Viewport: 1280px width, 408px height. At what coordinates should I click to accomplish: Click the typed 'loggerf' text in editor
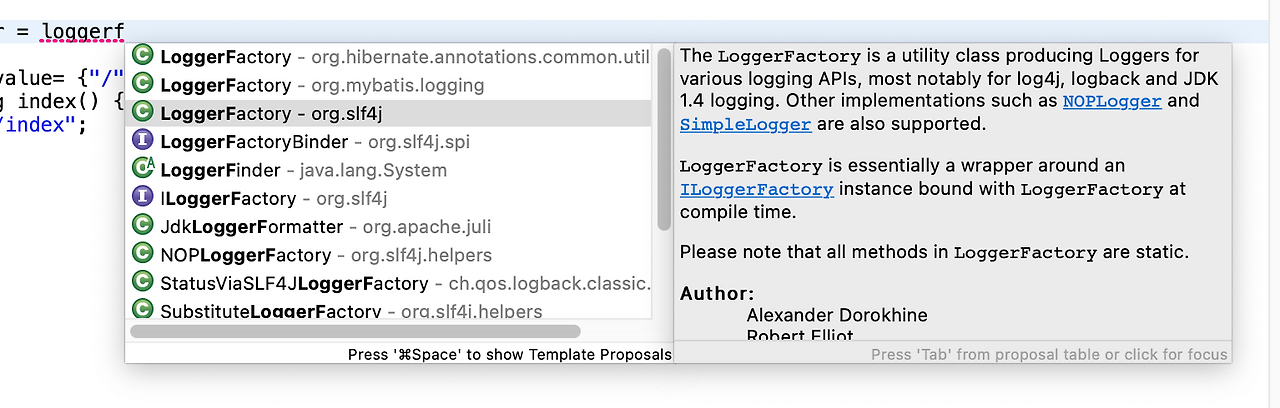(x=83, y=32)
